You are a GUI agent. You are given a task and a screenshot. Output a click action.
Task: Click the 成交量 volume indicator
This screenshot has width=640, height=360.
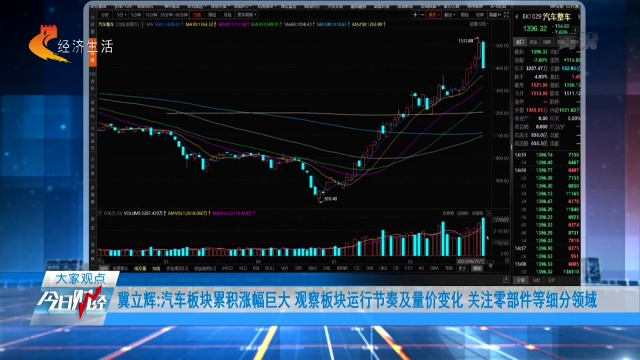[x=140, y=269]
